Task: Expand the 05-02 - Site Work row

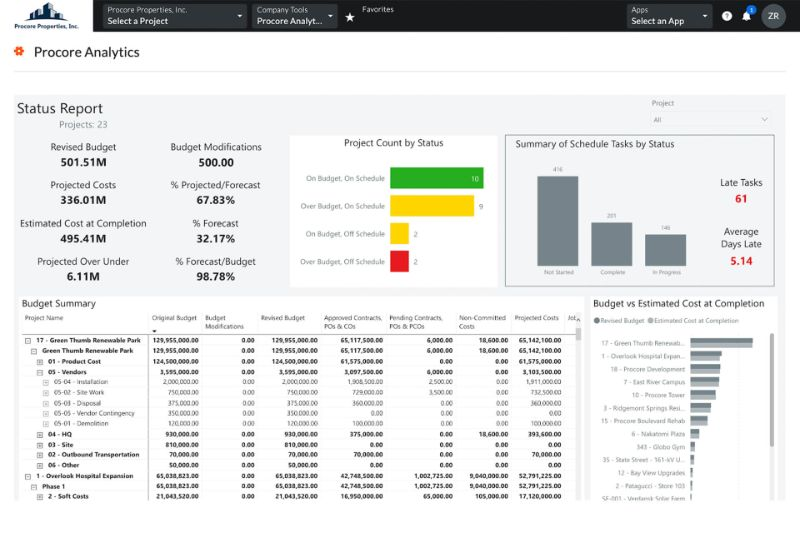Action: point(46,393)
